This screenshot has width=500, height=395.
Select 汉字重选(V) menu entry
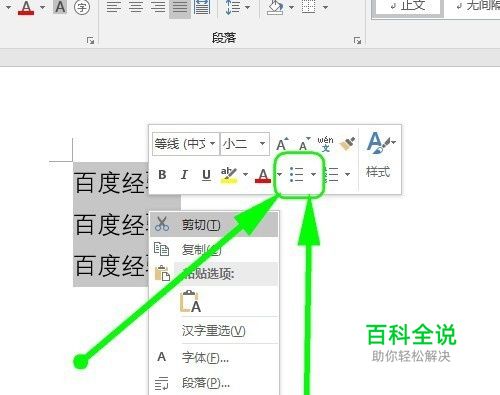point(214,331)
